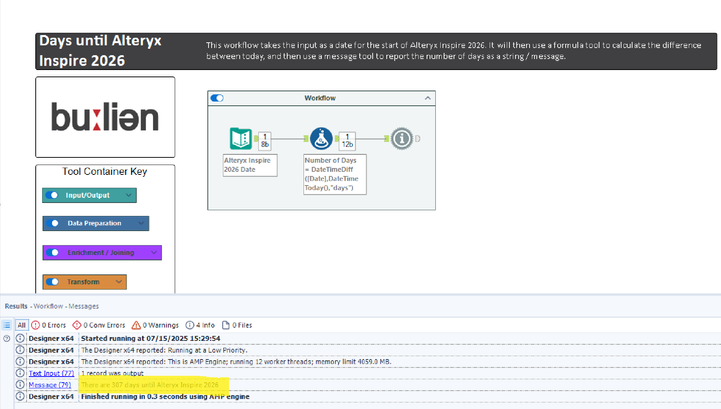721x409 pixels.
Task: Toggle the Enrichment / Joining container switch
Action: click(x=52, y=253)
